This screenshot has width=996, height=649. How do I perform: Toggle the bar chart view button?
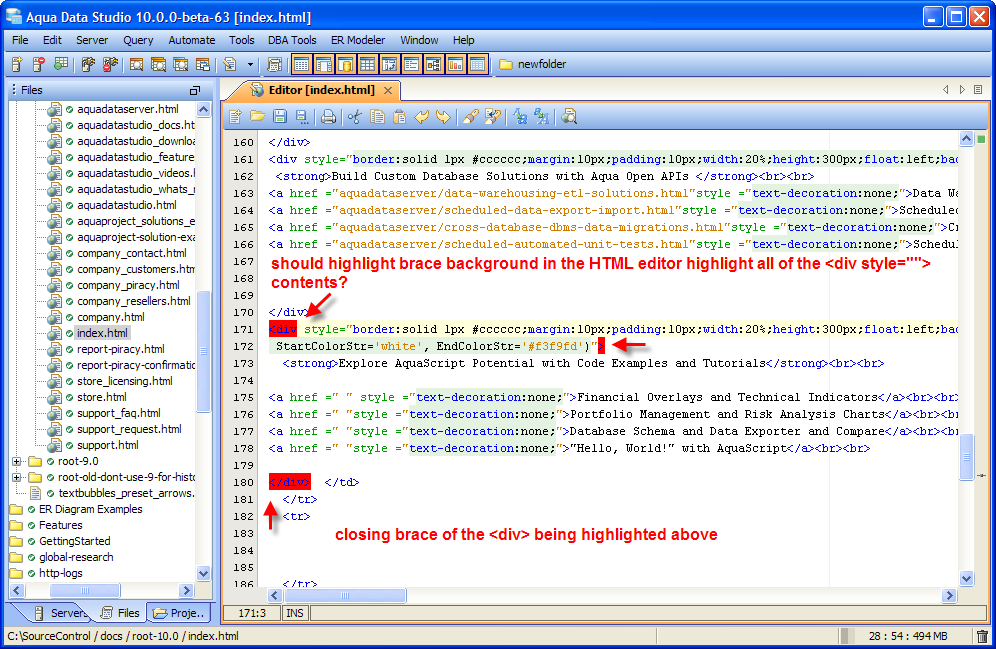pyautogui.click(x=455, y=64)
